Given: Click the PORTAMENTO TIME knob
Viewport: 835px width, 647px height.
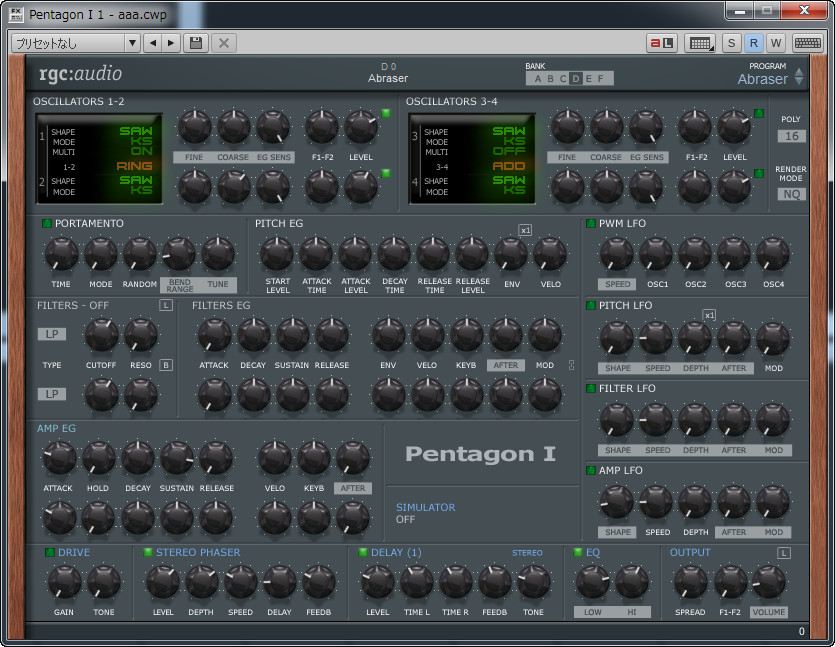Looking at the screenshot, I should (x=61, y=253).
